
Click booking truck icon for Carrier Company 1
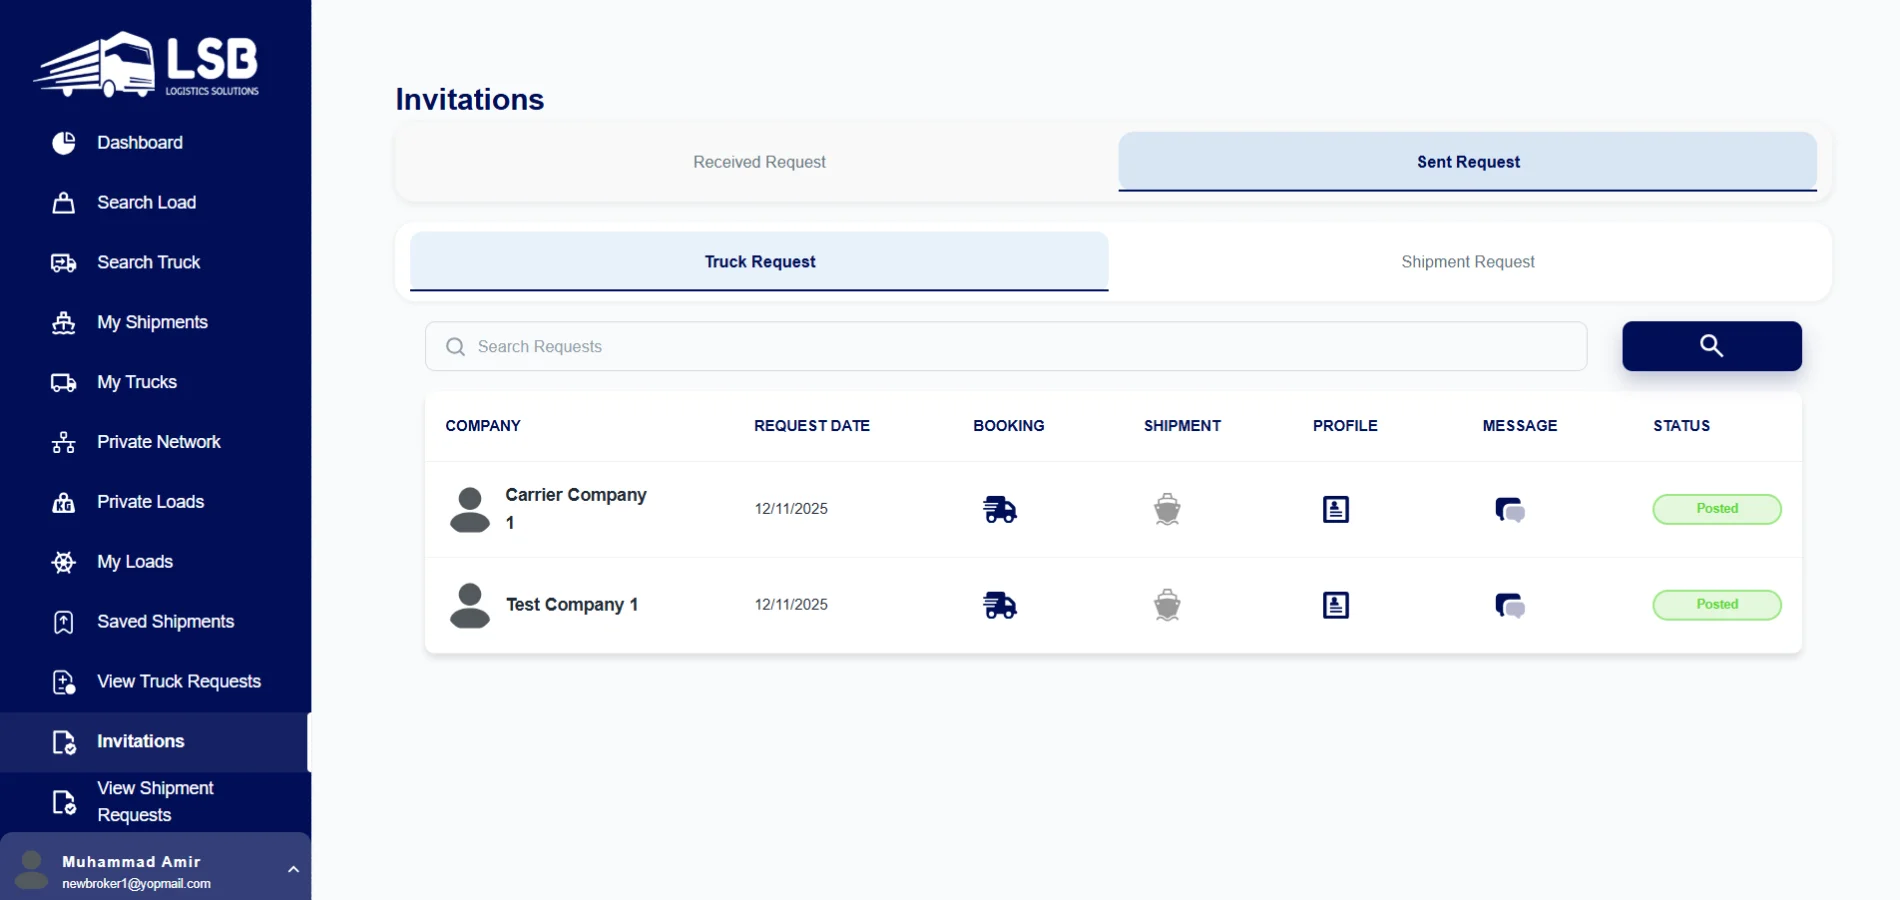pyautogui.click(x=999, y=509)
